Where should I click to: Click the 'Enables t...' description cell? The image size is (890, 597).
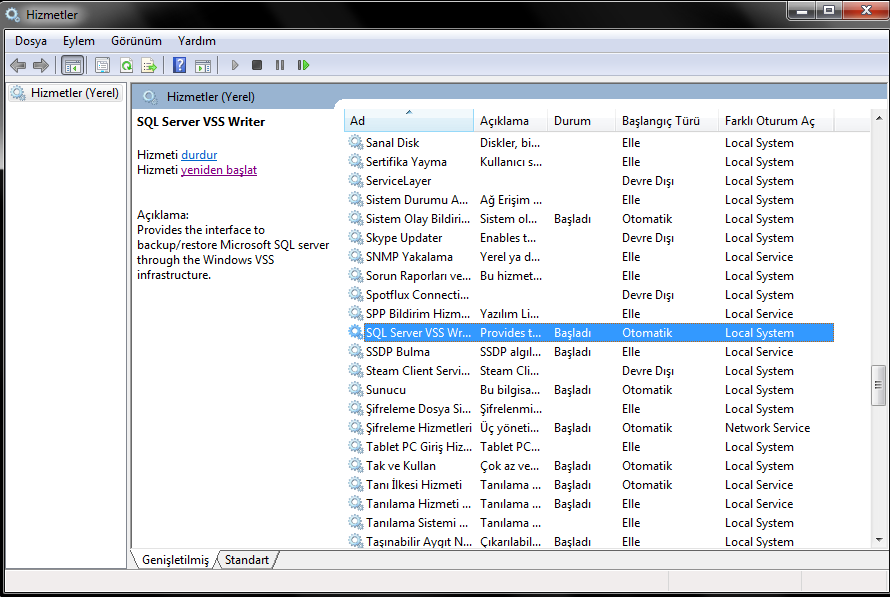508,238
